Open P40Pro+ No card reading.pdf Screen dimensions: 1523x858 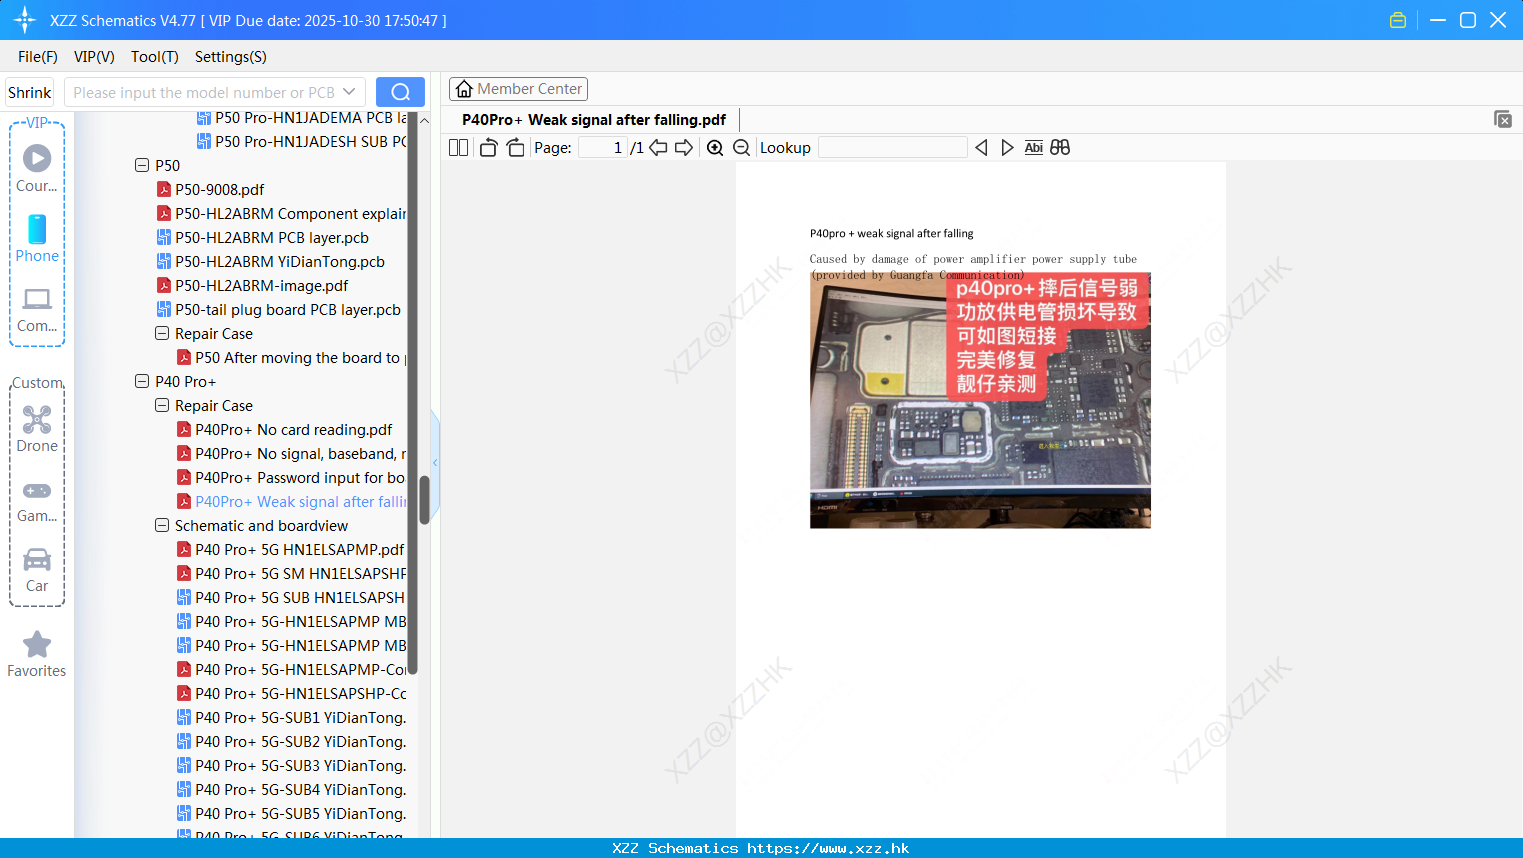coord(294,429)
